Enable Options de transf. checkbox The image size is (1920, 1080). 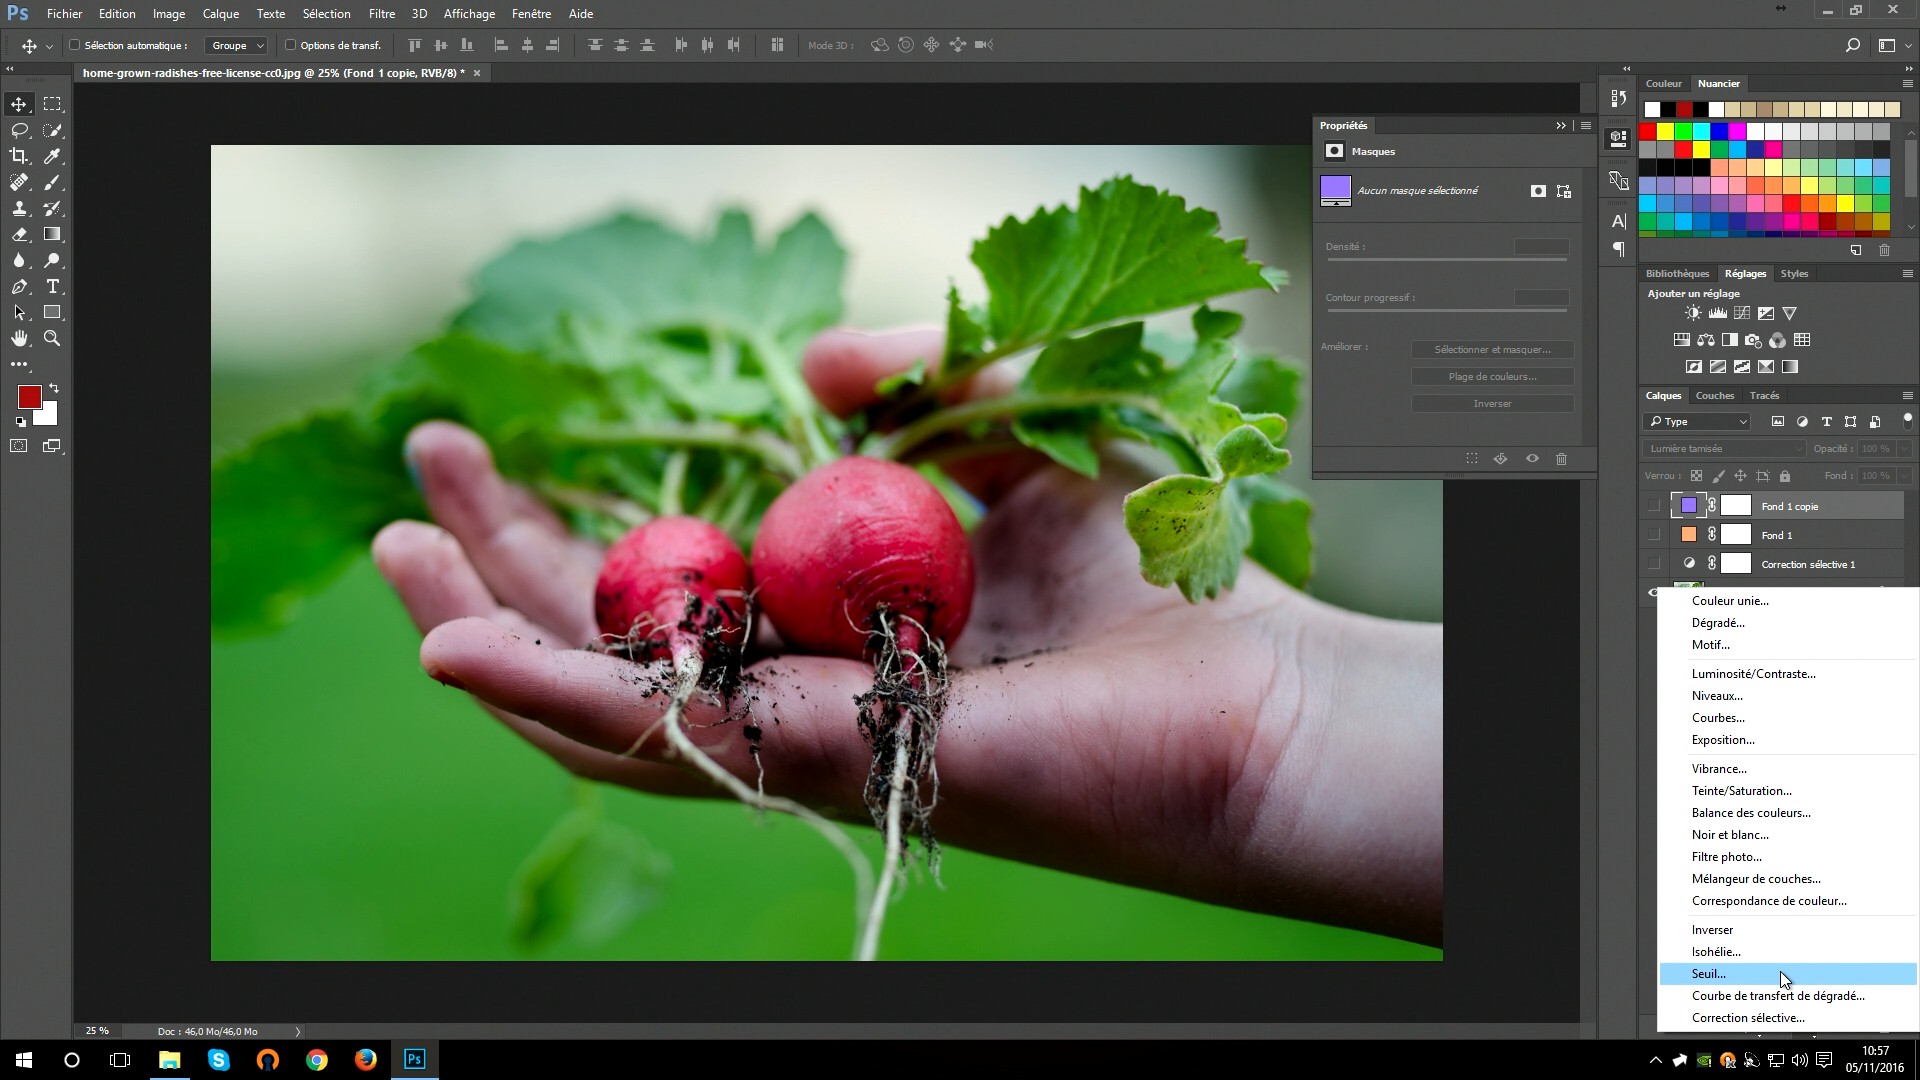(x=291, y=45)
